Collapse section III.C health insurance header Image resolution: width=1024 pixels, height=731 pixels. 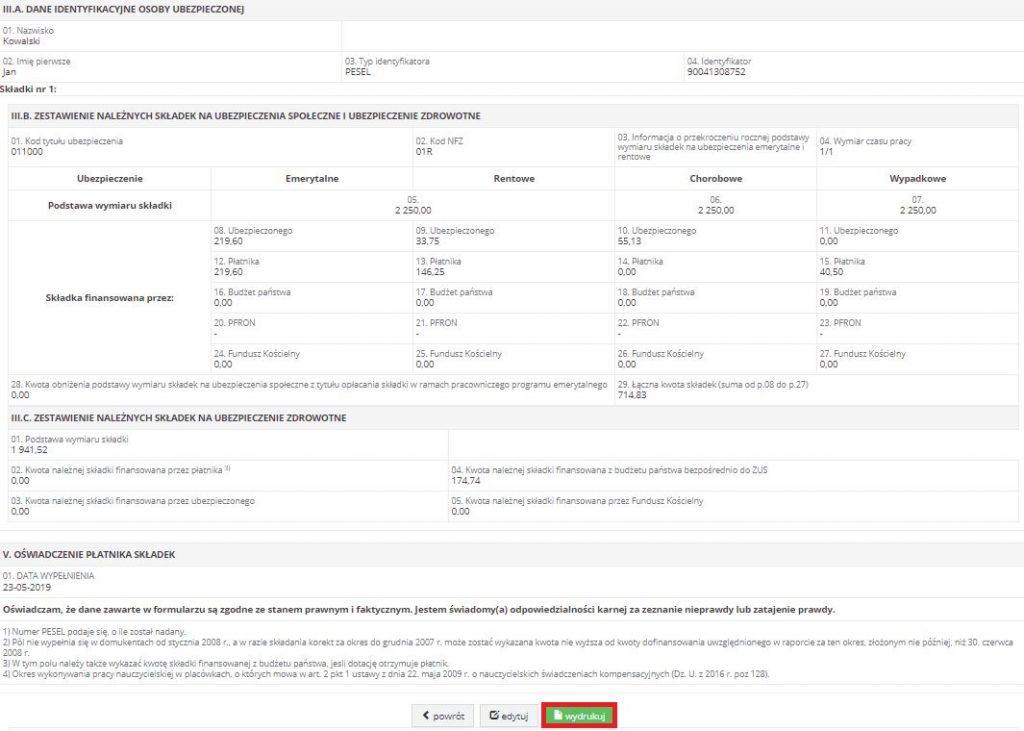tap(180, 418)
